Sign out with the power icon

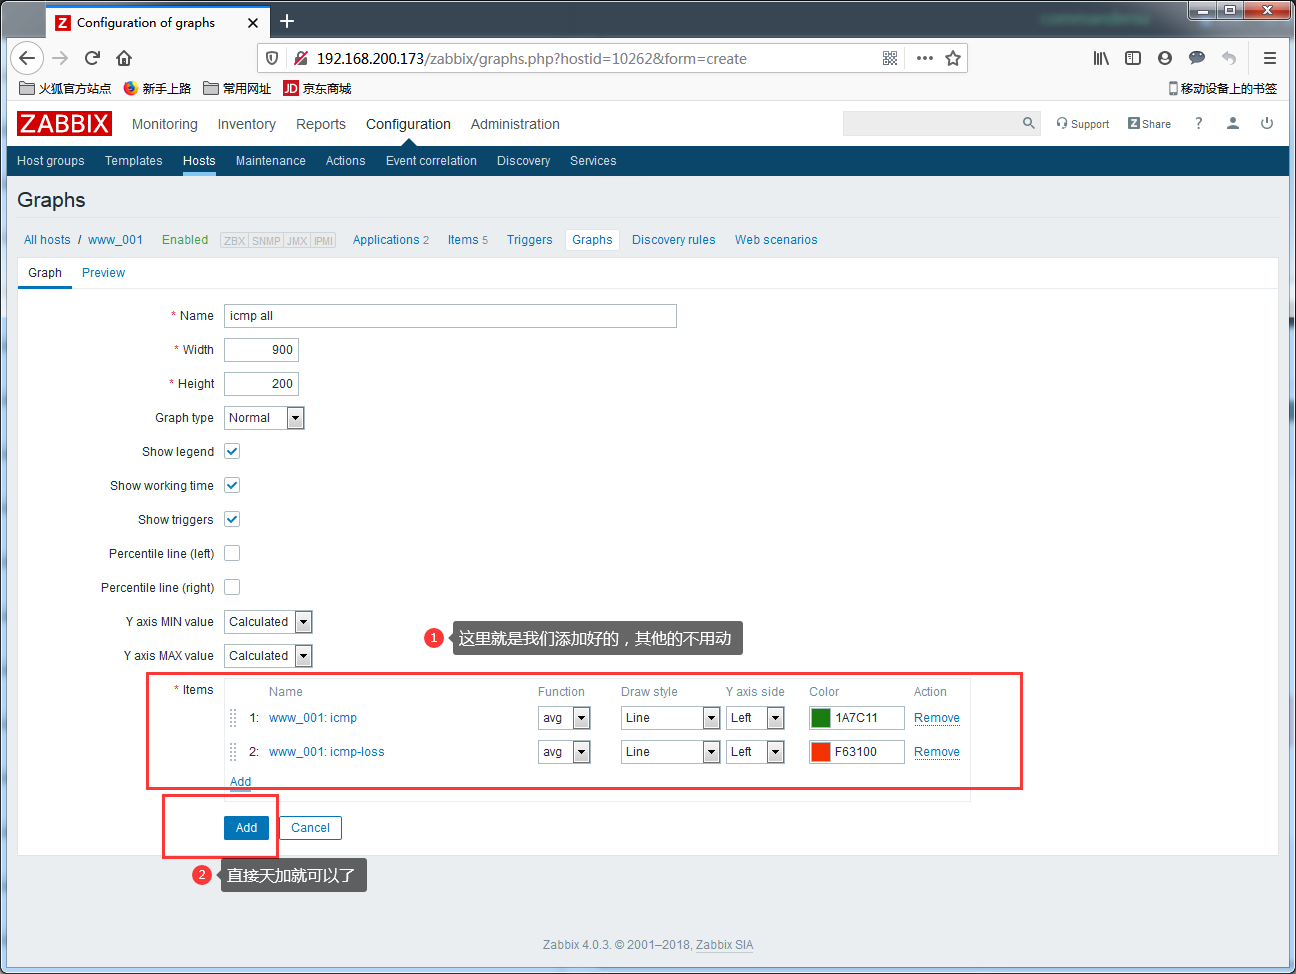tap(1267, 123)
